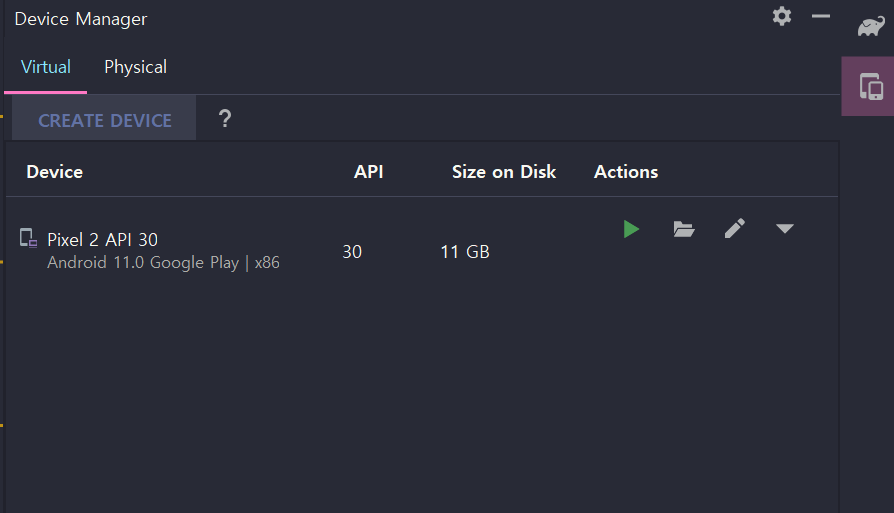Open the help question mark
The width and height of the screenshot is (894, 513).
click(225, 119)
